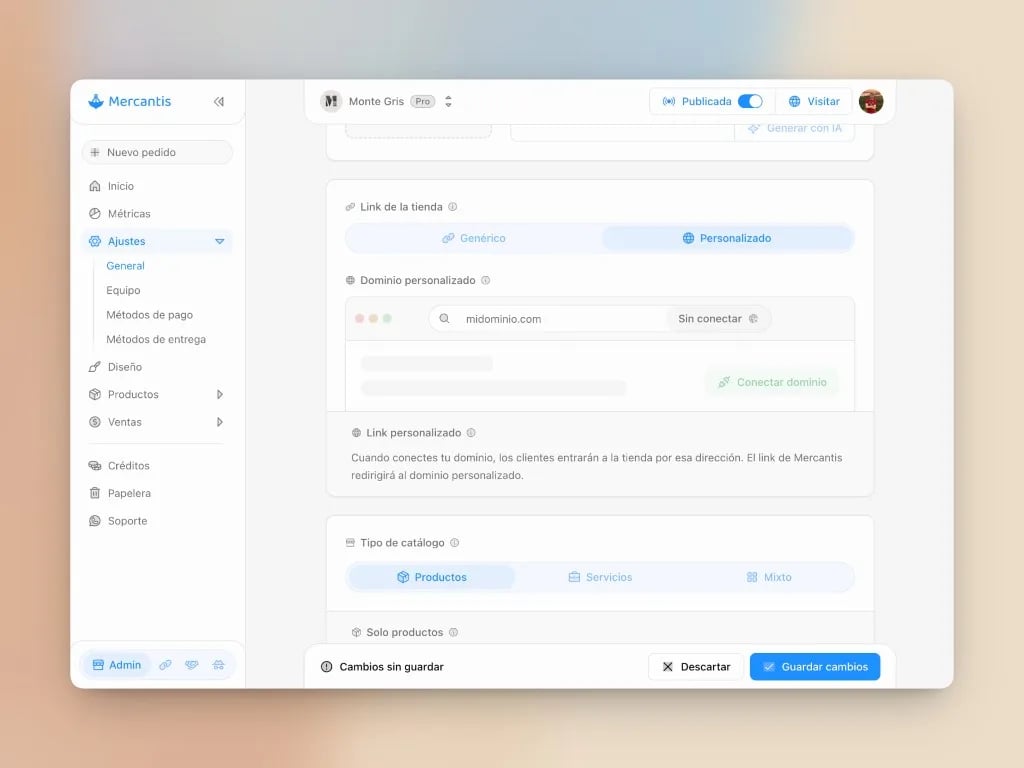Click the Papelera trash icon
Screen dimensions: 1024x768
point(95,493)
